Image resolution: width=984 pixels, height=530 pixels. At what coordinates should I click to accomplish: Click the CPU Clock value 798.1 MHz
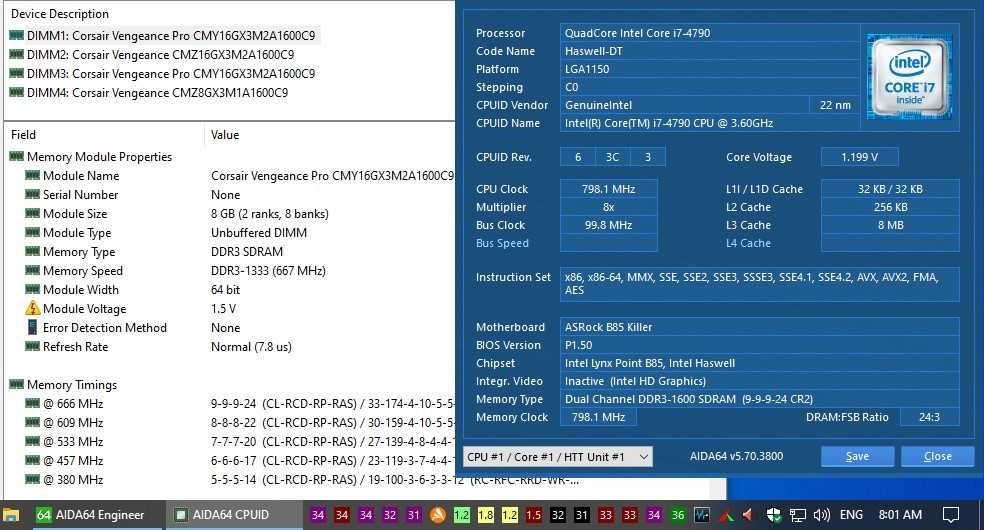tap(608, 189)
